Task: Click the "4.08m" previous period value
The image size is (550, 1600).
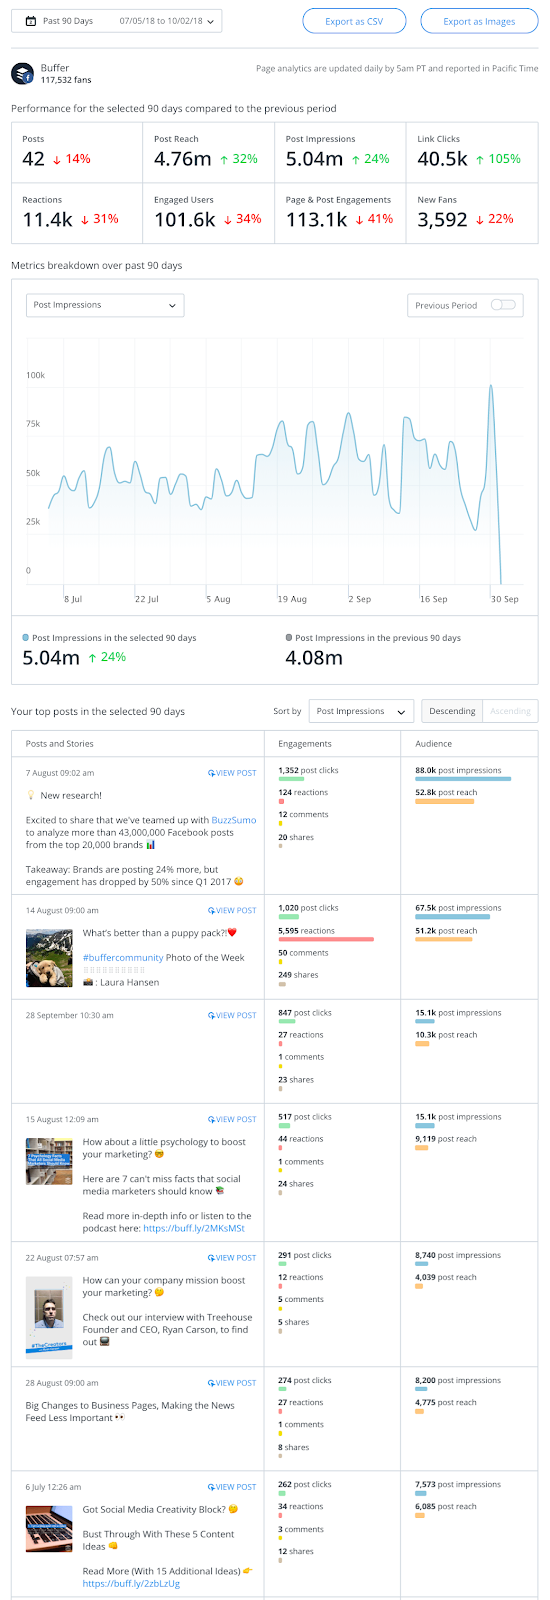Action: 314,658
